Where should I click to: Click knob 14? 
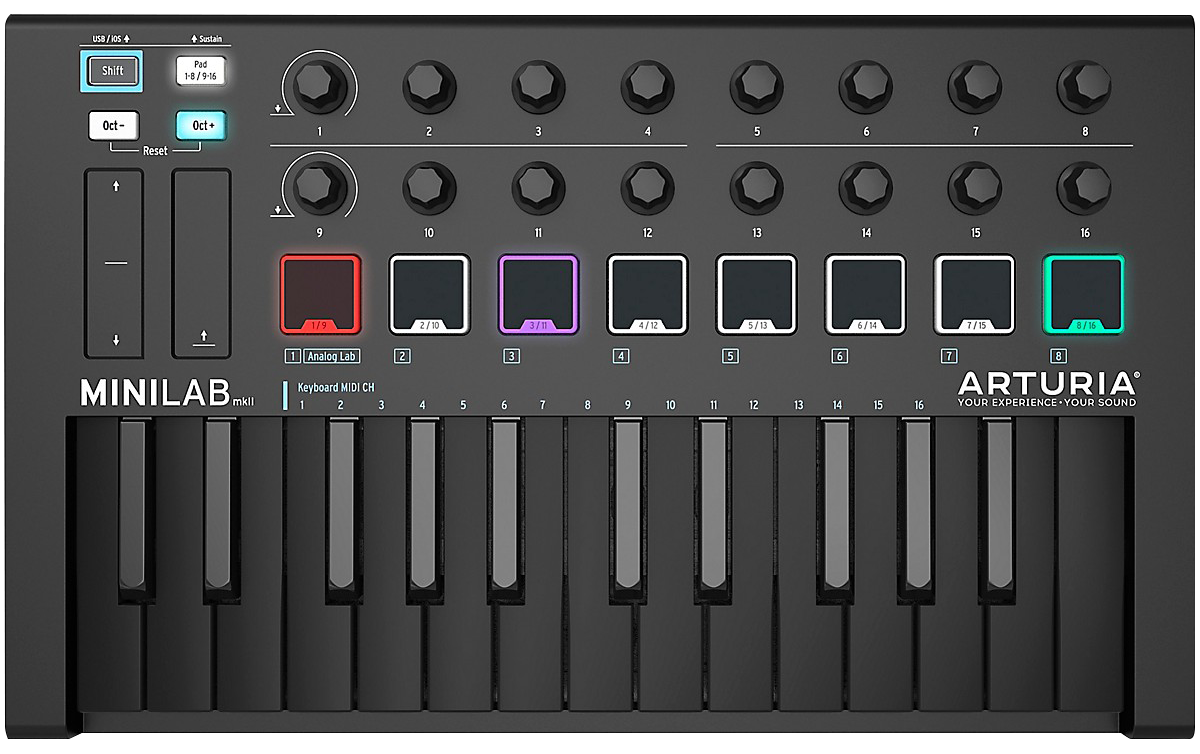866,187
